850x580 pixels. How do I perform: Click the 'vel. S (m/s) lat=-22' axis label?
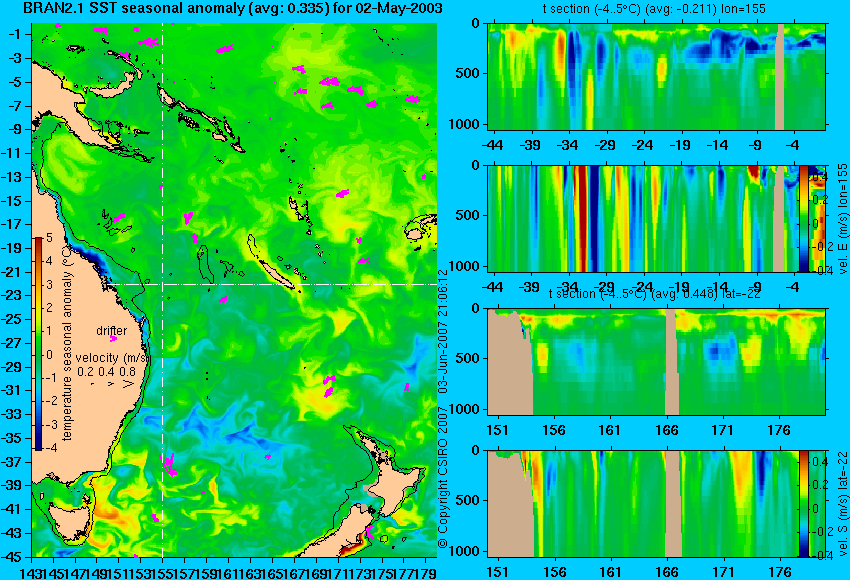pos(842,503)
